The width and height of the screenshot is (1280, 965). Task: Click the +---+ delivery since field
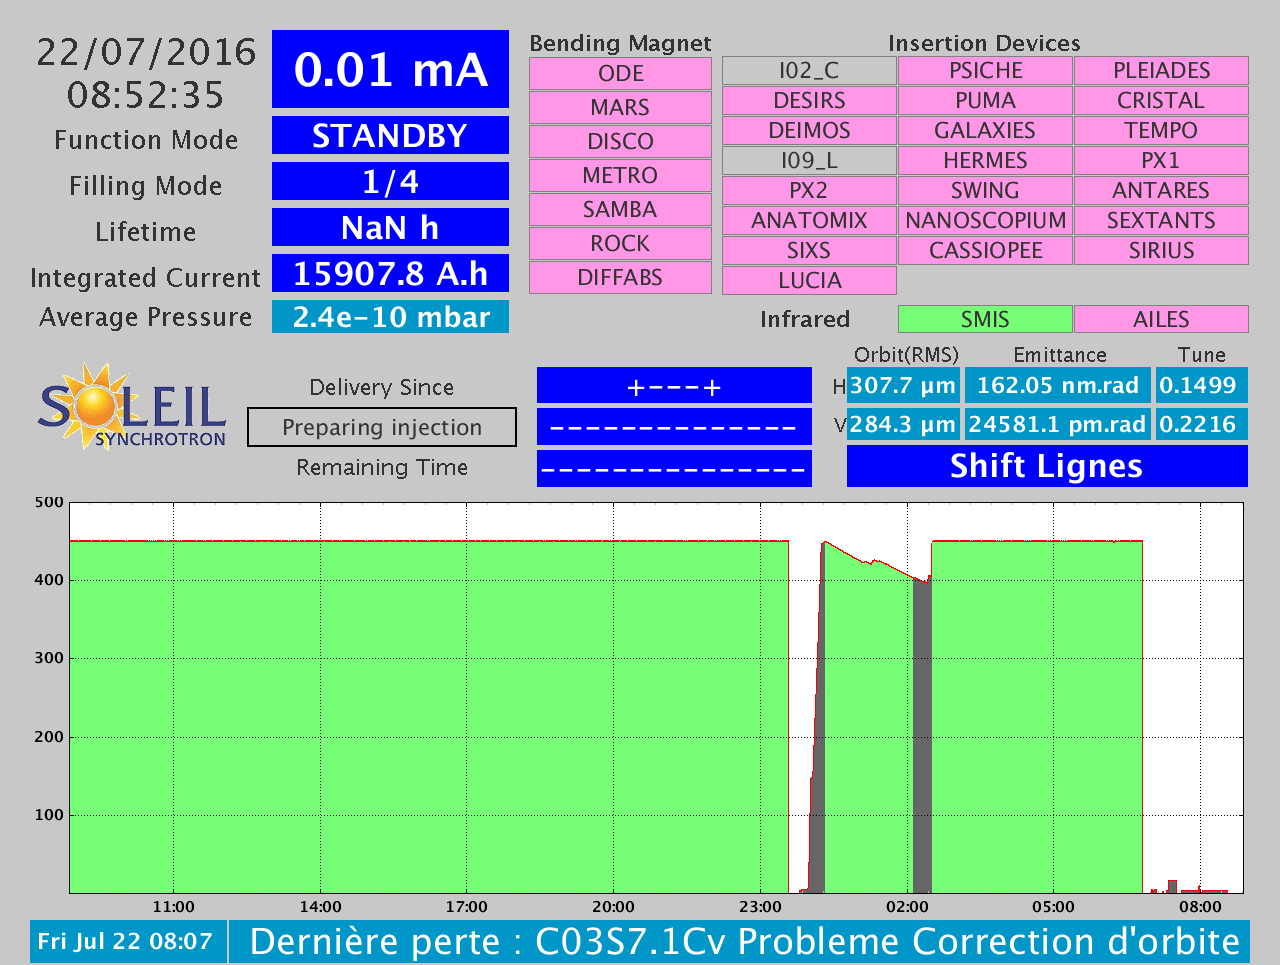[674, 386]
